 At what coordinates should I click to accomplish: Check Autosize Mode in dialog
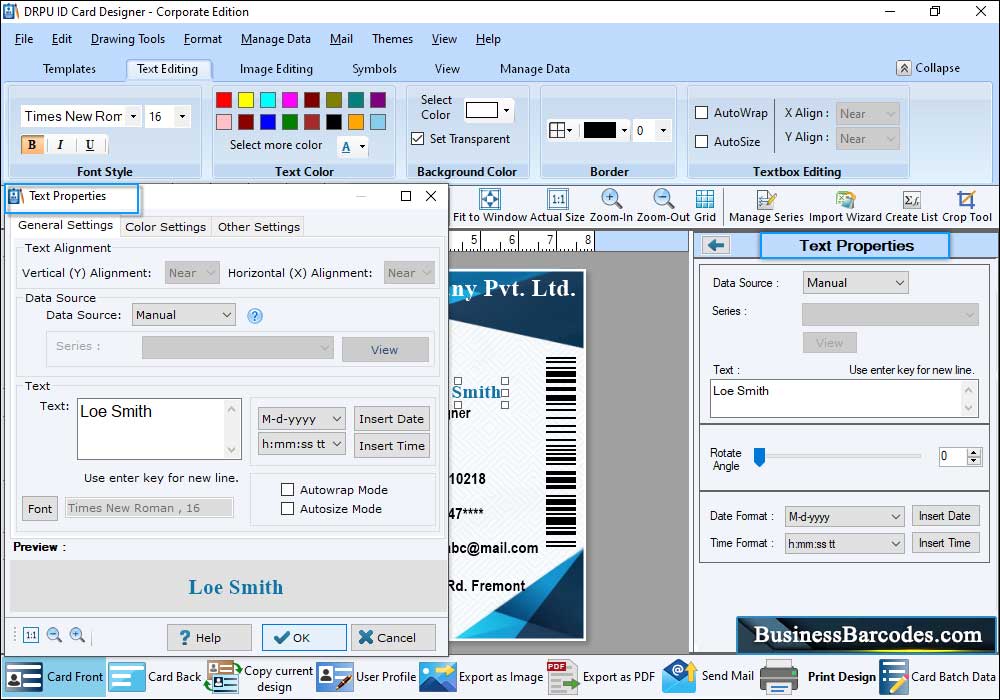pyautogui.click(x=288, y=509)
